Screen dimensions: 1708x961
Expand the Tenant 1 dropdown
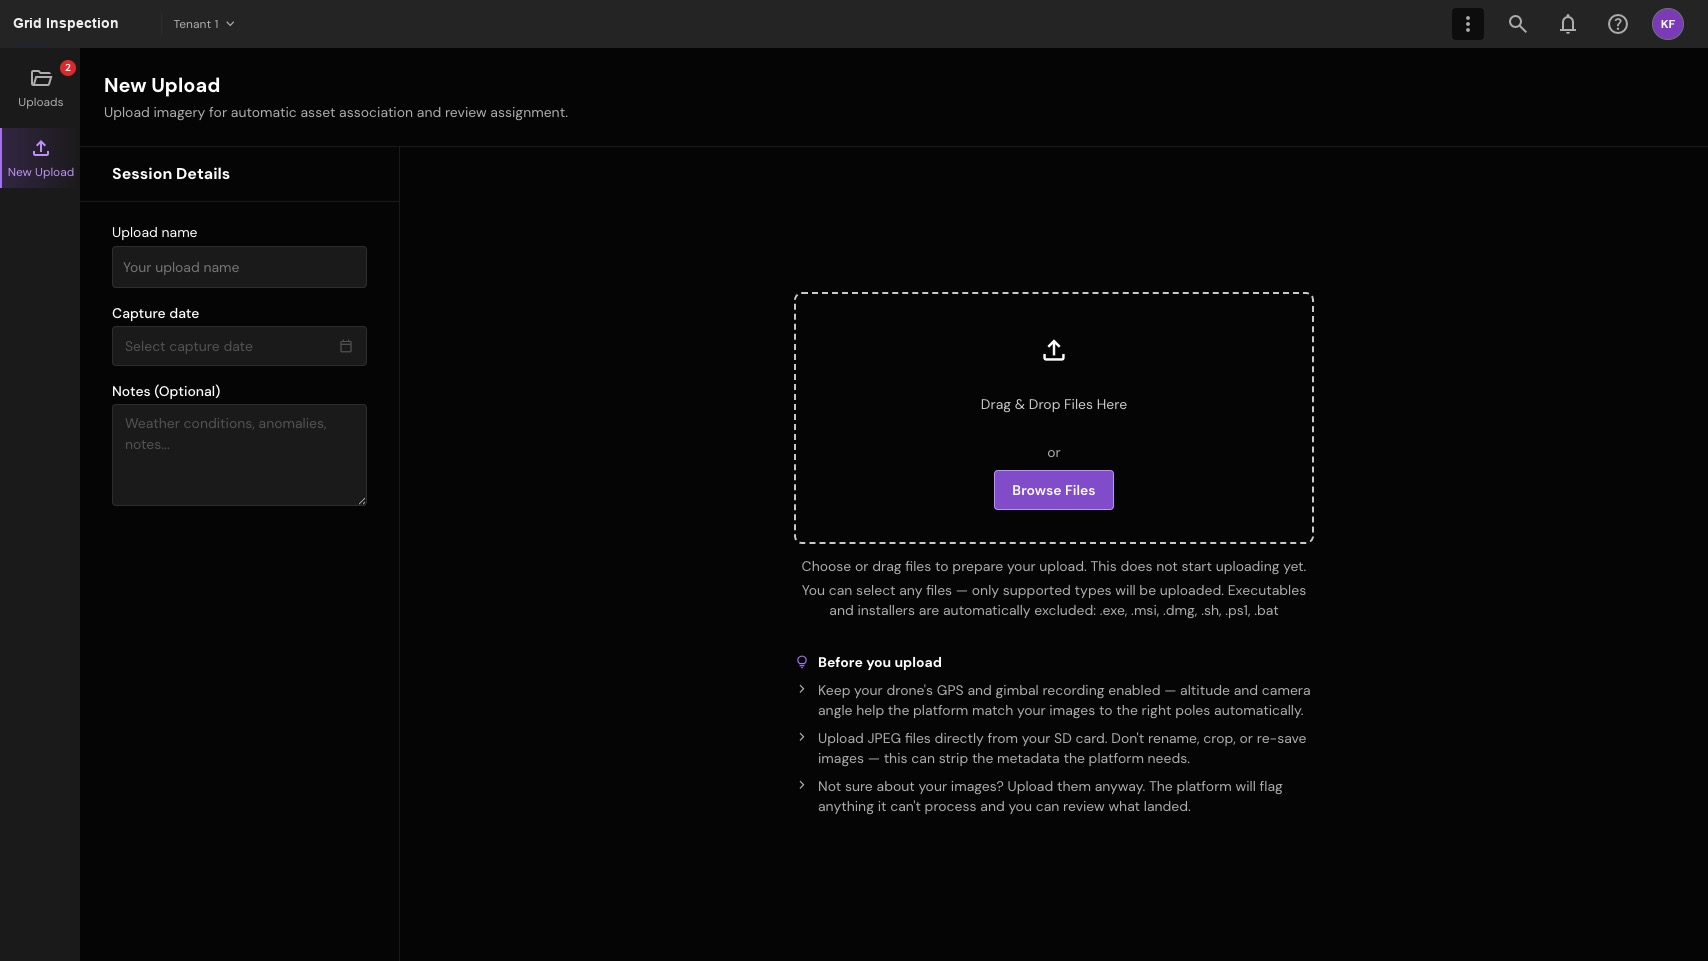[x=204, y=24]
